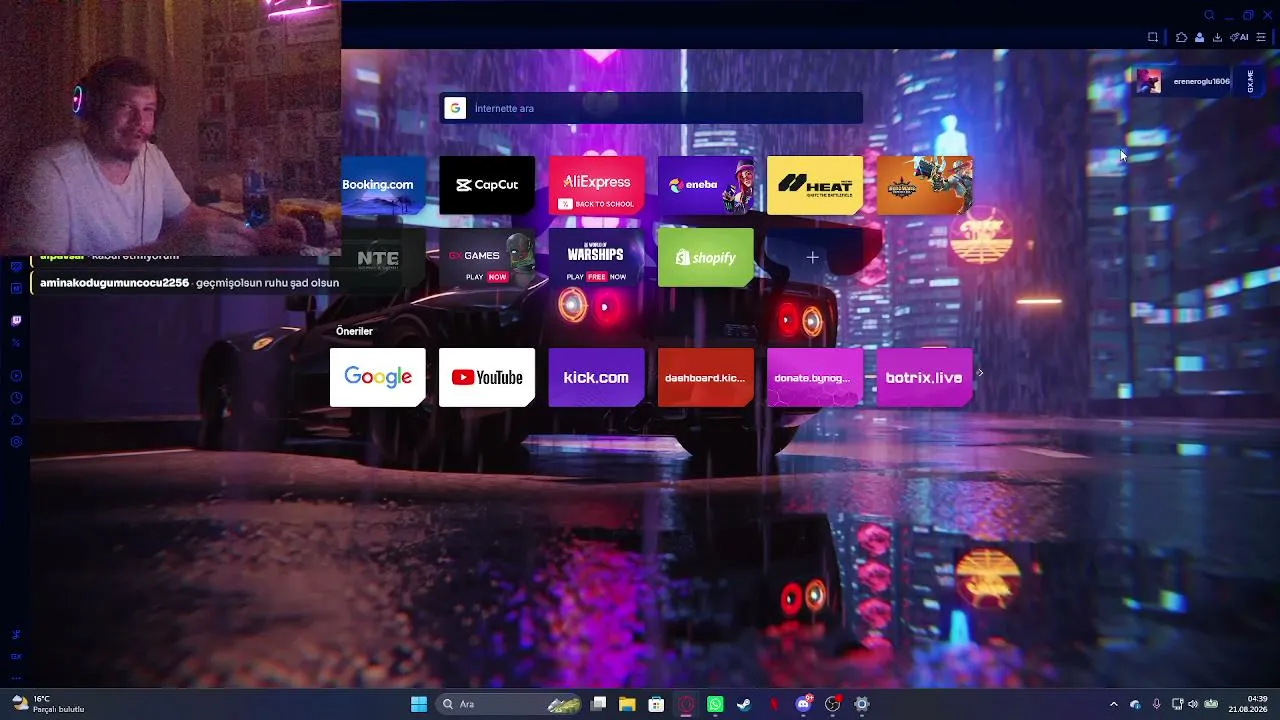
Task: Open the World of Warships tile
Action: (x=597, y=258)
